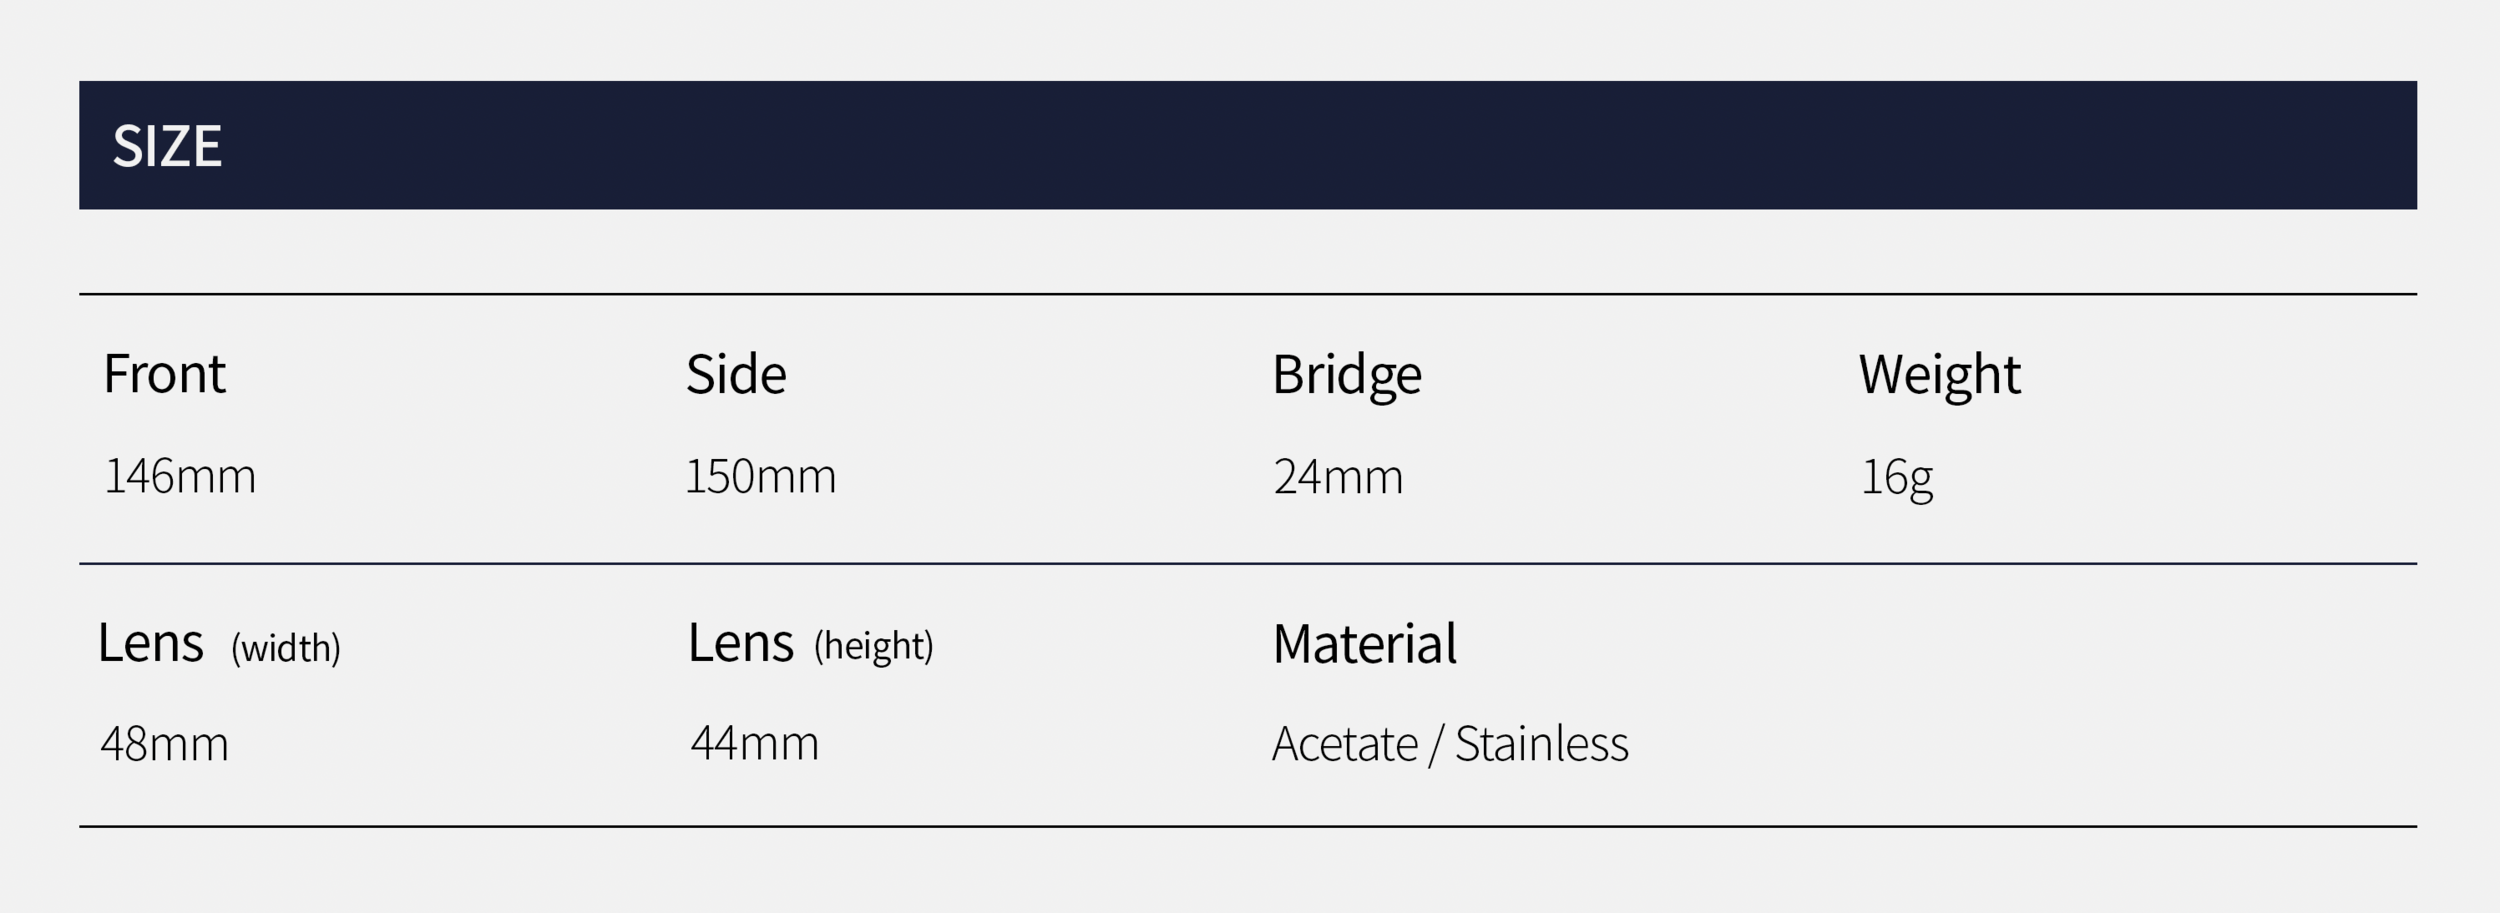Click the (width) sublabel
Image resolution: width=2500 pixels, height=913 pixels.
point(286,648)
